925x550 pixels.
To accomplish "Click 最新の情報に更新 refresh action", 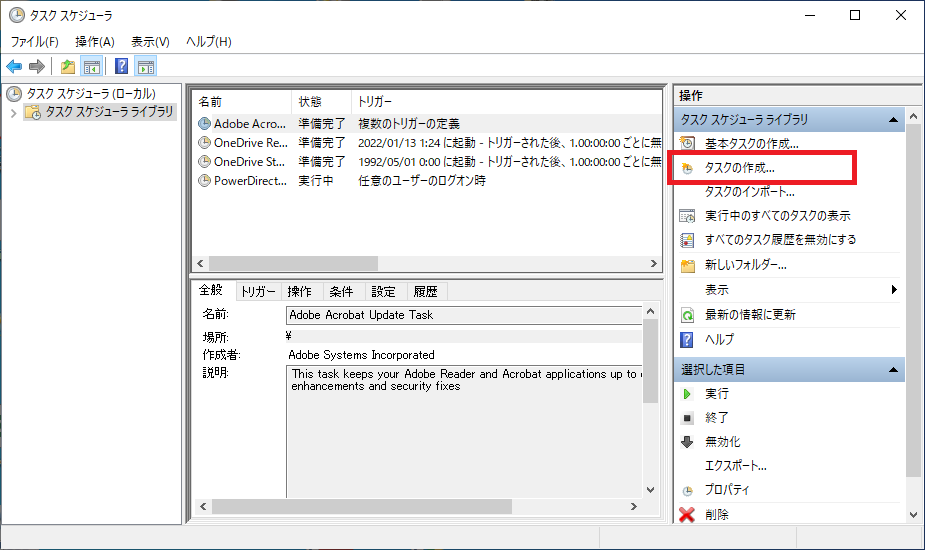I will point(750,315).
